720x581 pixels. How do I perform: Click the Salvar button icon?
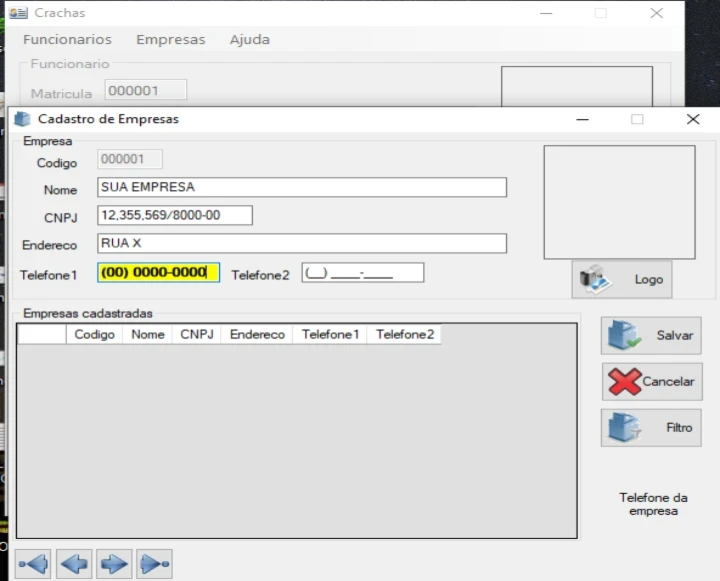(x=627, y=336)
